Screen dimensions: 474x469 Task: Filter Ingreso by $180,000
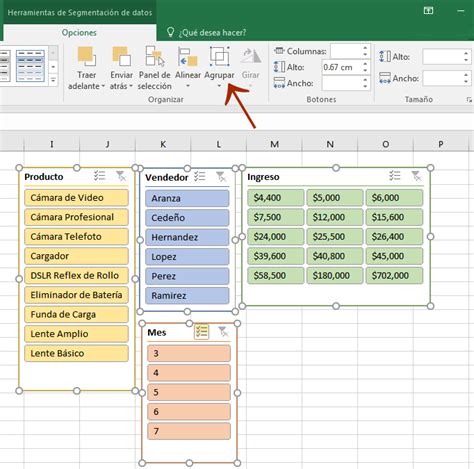point(335,275)
